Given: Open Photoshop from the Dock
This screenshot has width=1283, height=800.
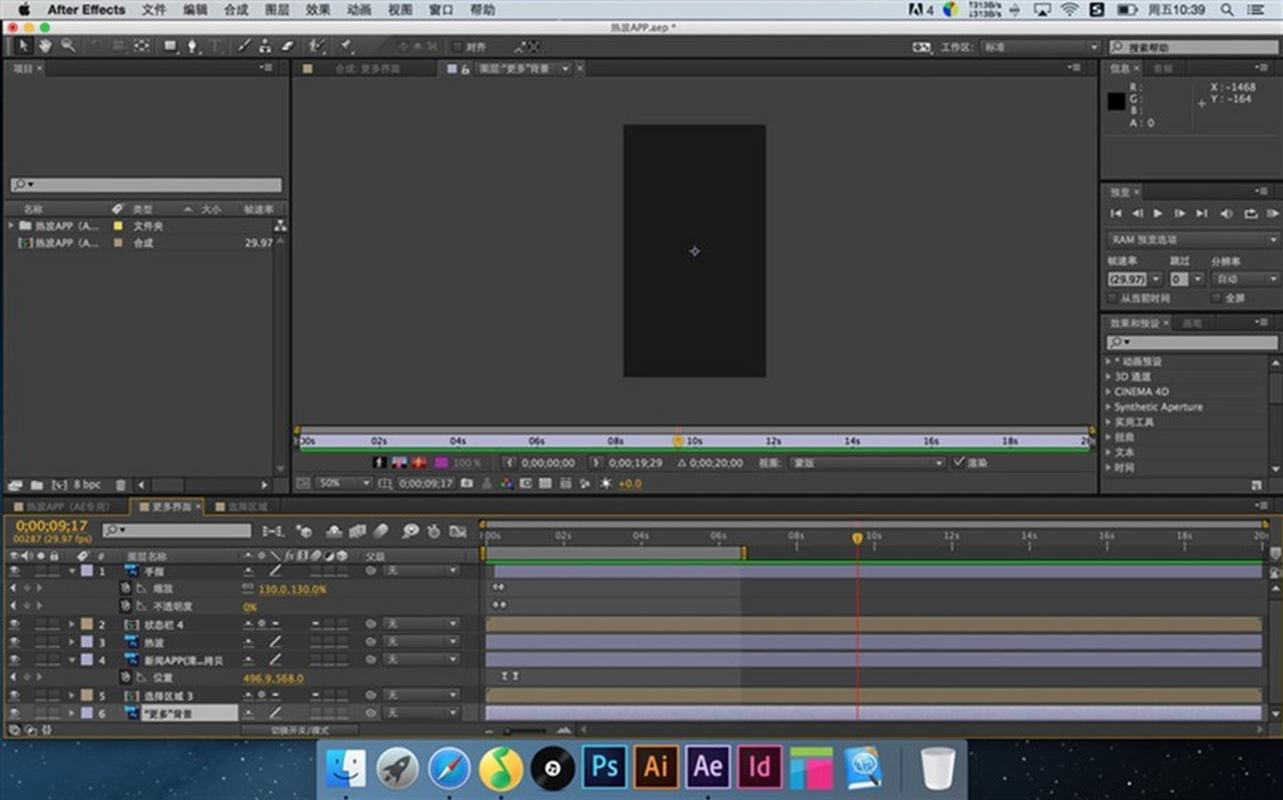Looking at the screenshot, I should tap(604, 767).
